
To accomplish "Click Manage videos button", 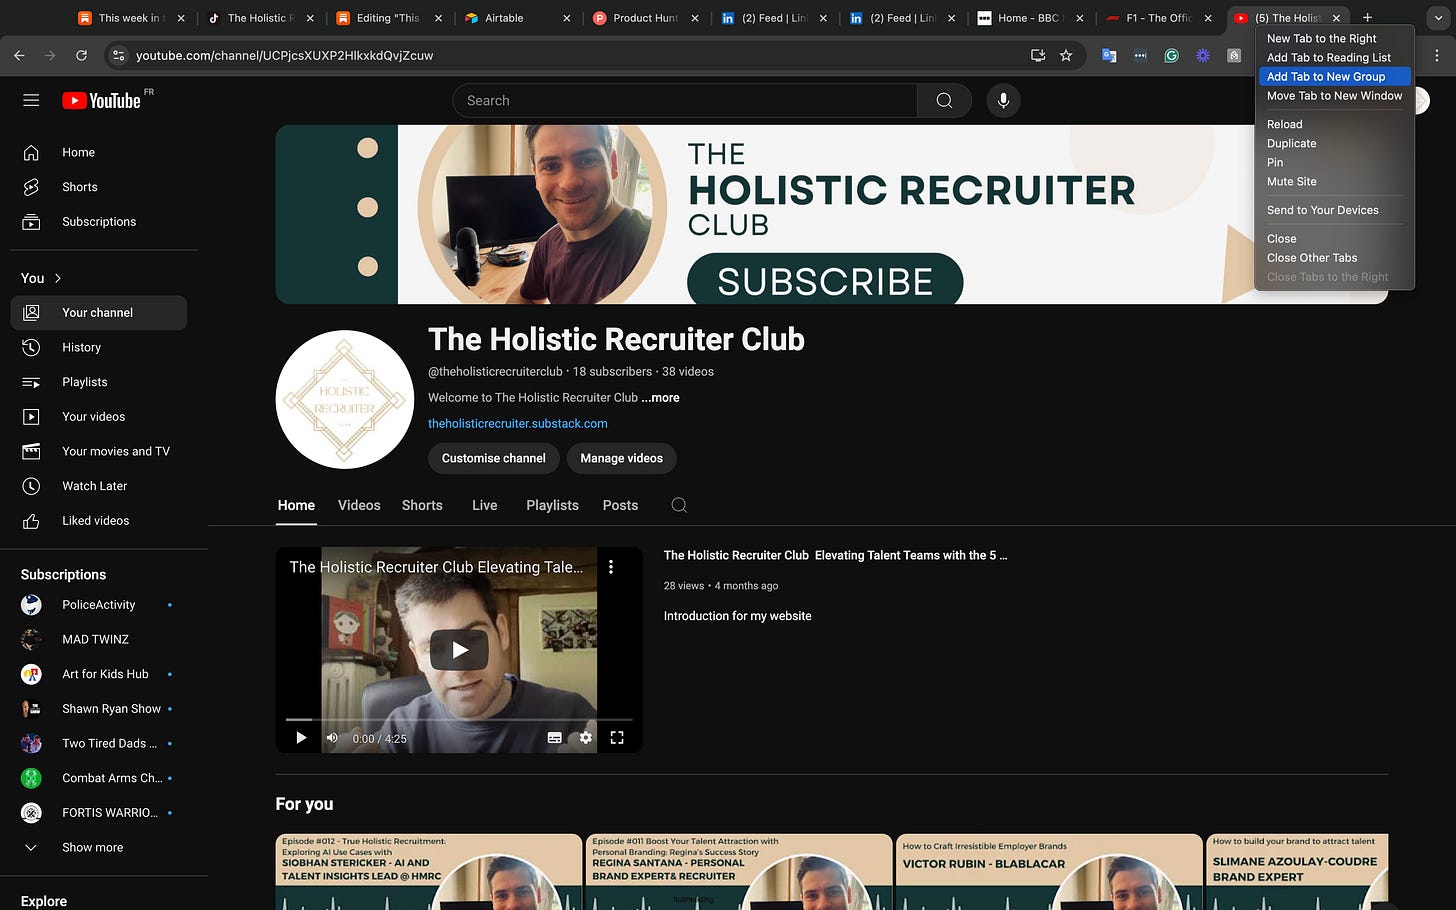I will click(622, 458).
